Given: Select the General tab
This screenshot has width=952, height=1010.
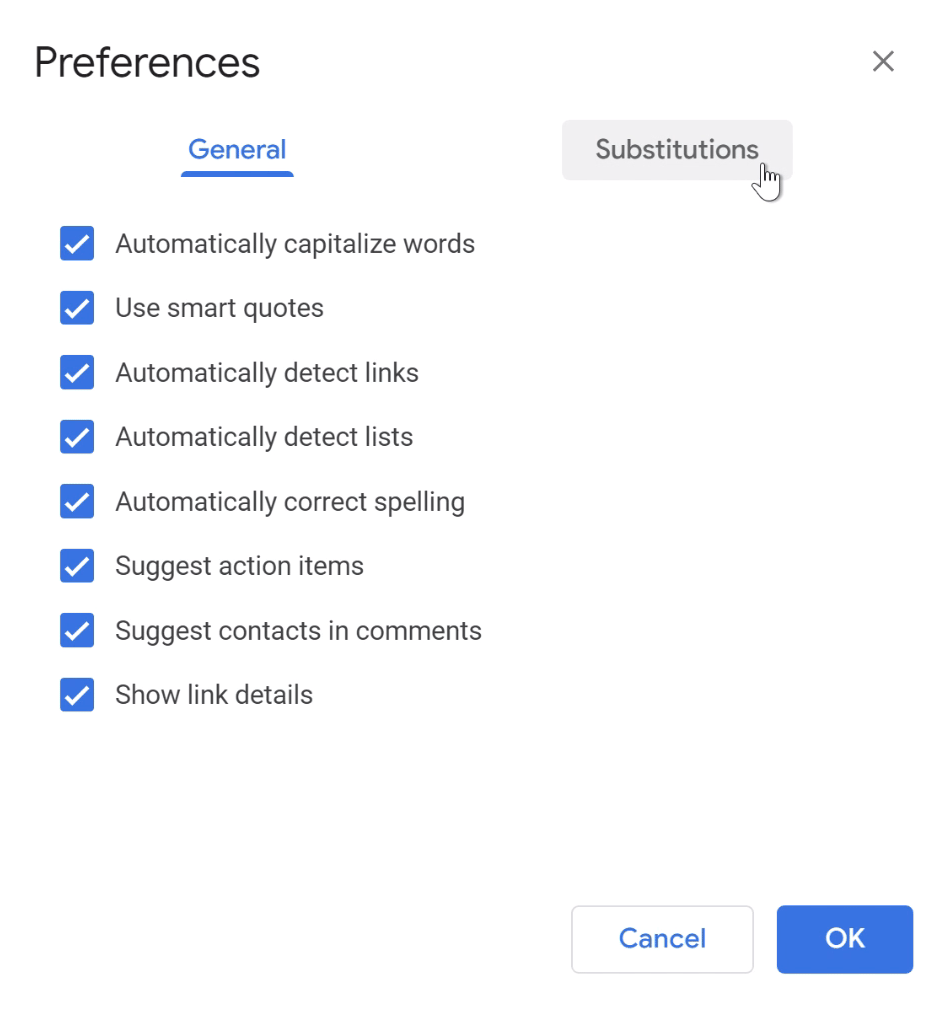Looking at the screenshot, I should point(237,149).
